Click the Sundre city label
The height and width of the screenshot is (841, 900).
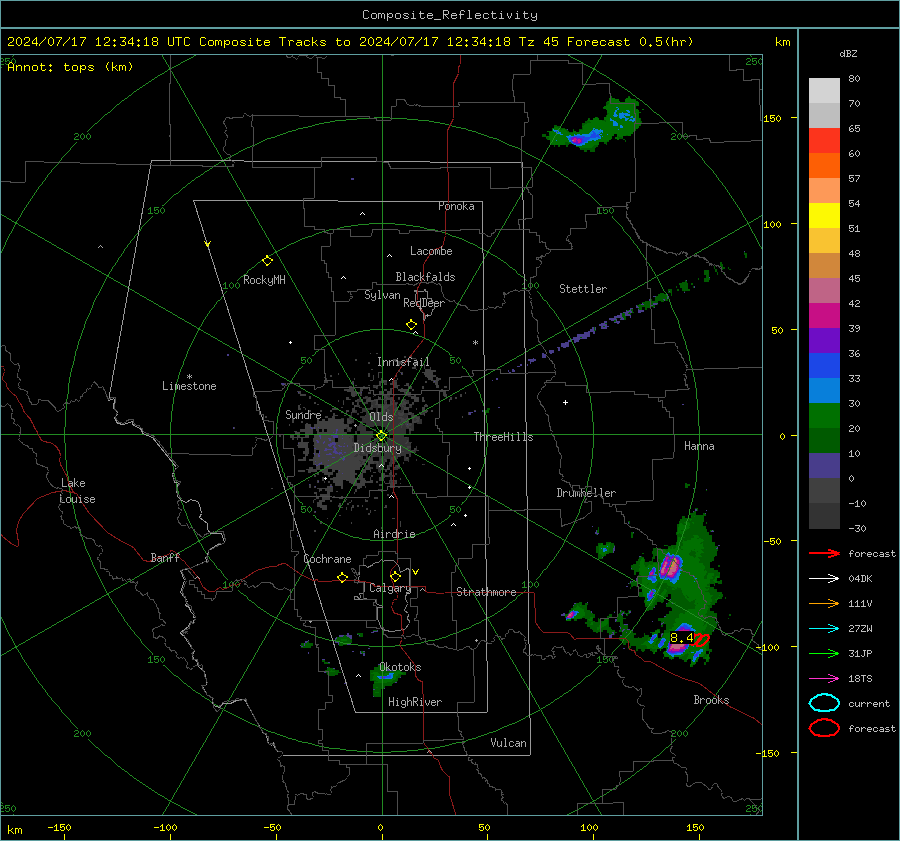point(303,414)
